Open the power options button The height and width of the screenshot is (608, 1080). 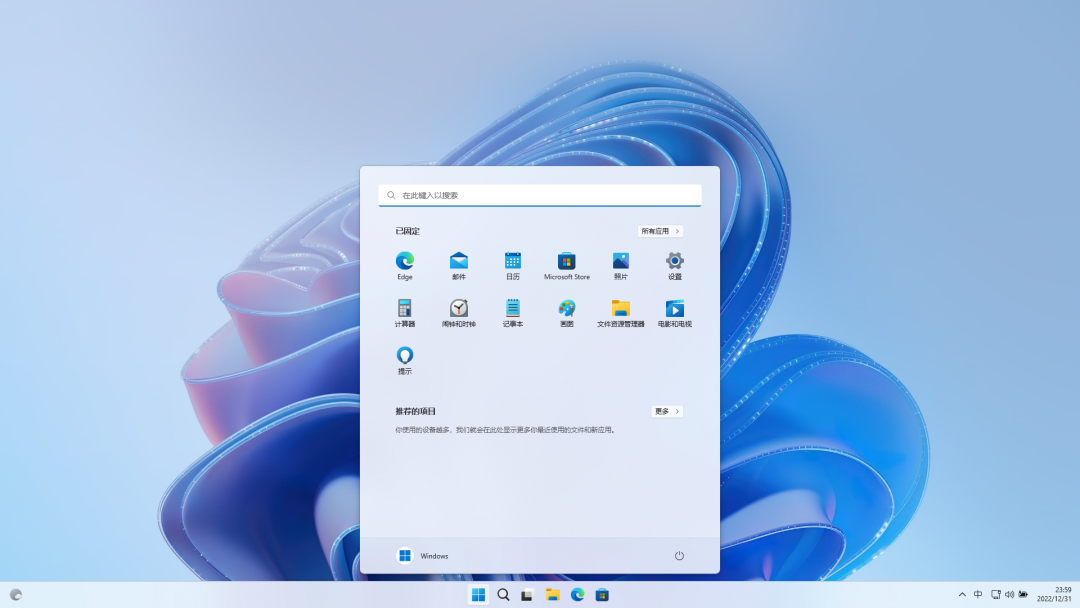coord(679,556)
